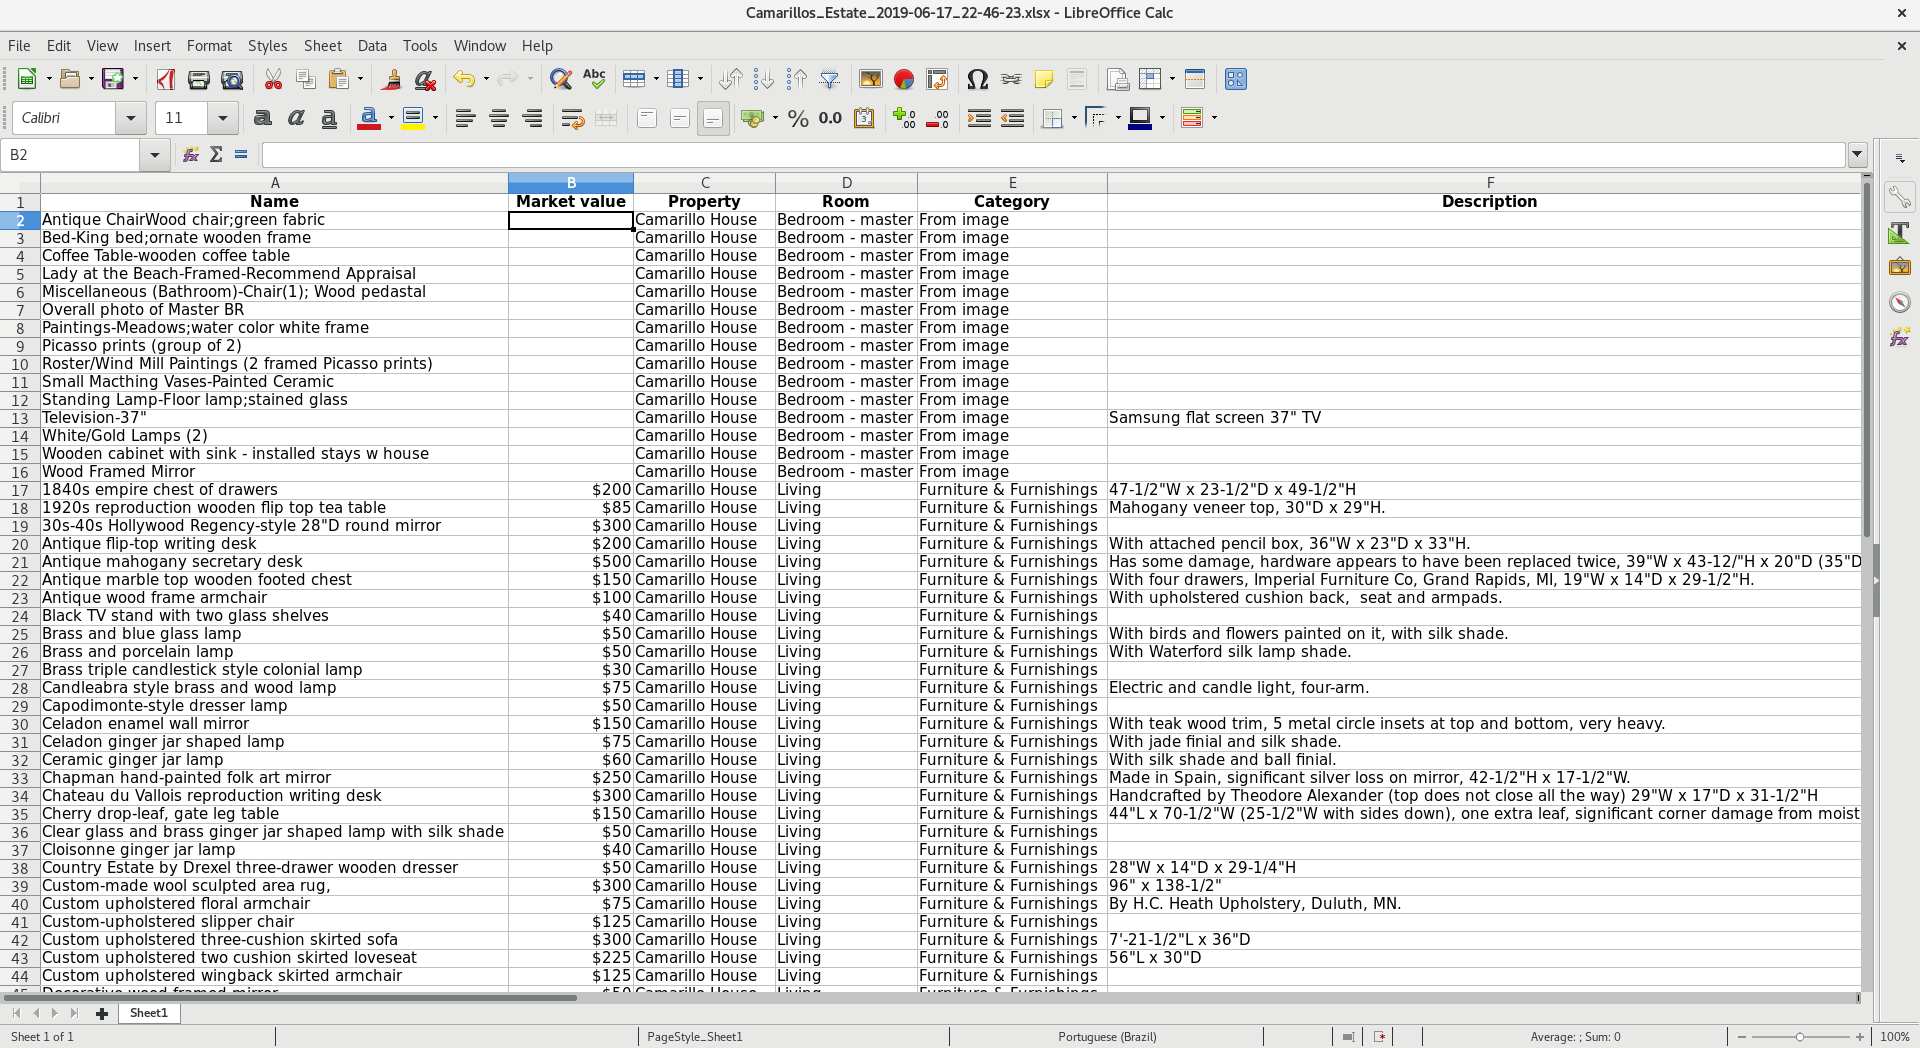The image size is (1920, 1048).
Task: Insert a comment sticky note
Action: click(1044, 79)
